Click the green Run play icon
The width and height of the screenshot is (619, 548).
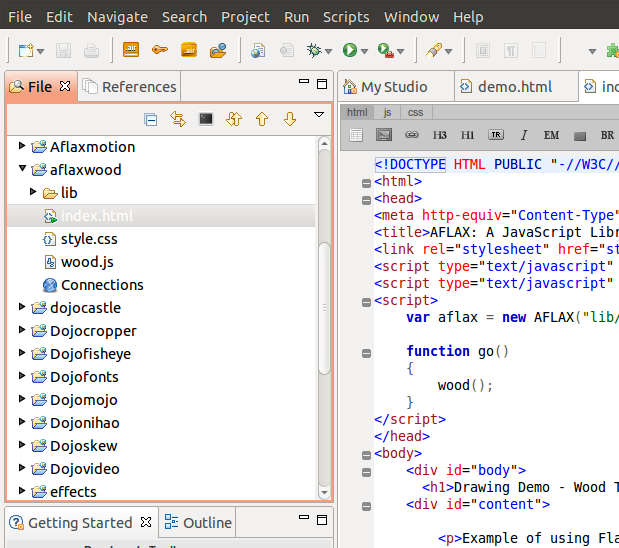tap(350, 50)
